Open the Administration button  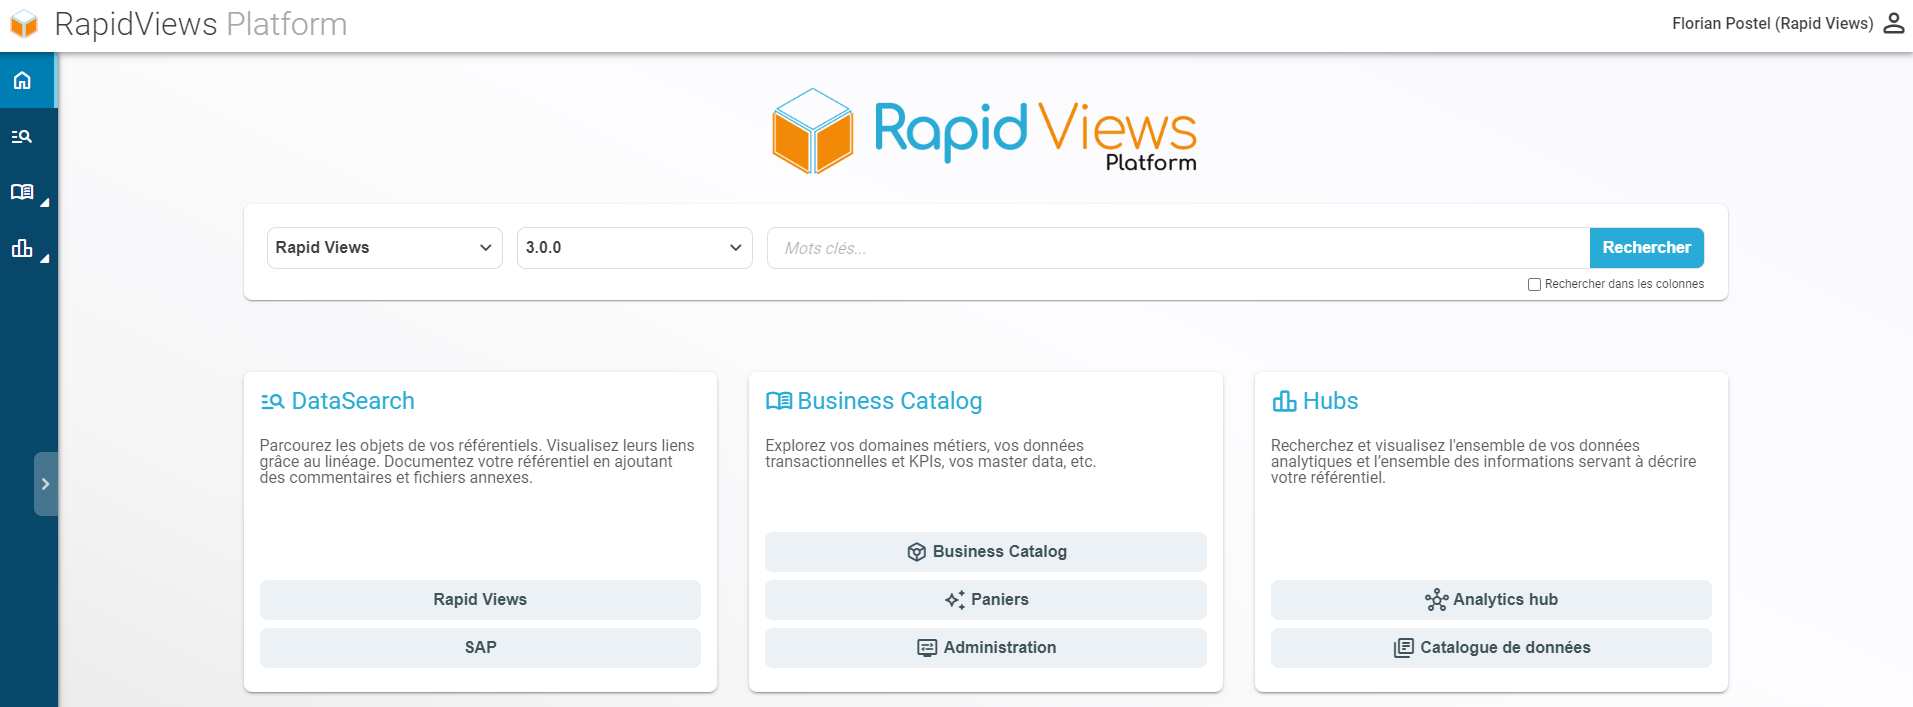(986, 648)
